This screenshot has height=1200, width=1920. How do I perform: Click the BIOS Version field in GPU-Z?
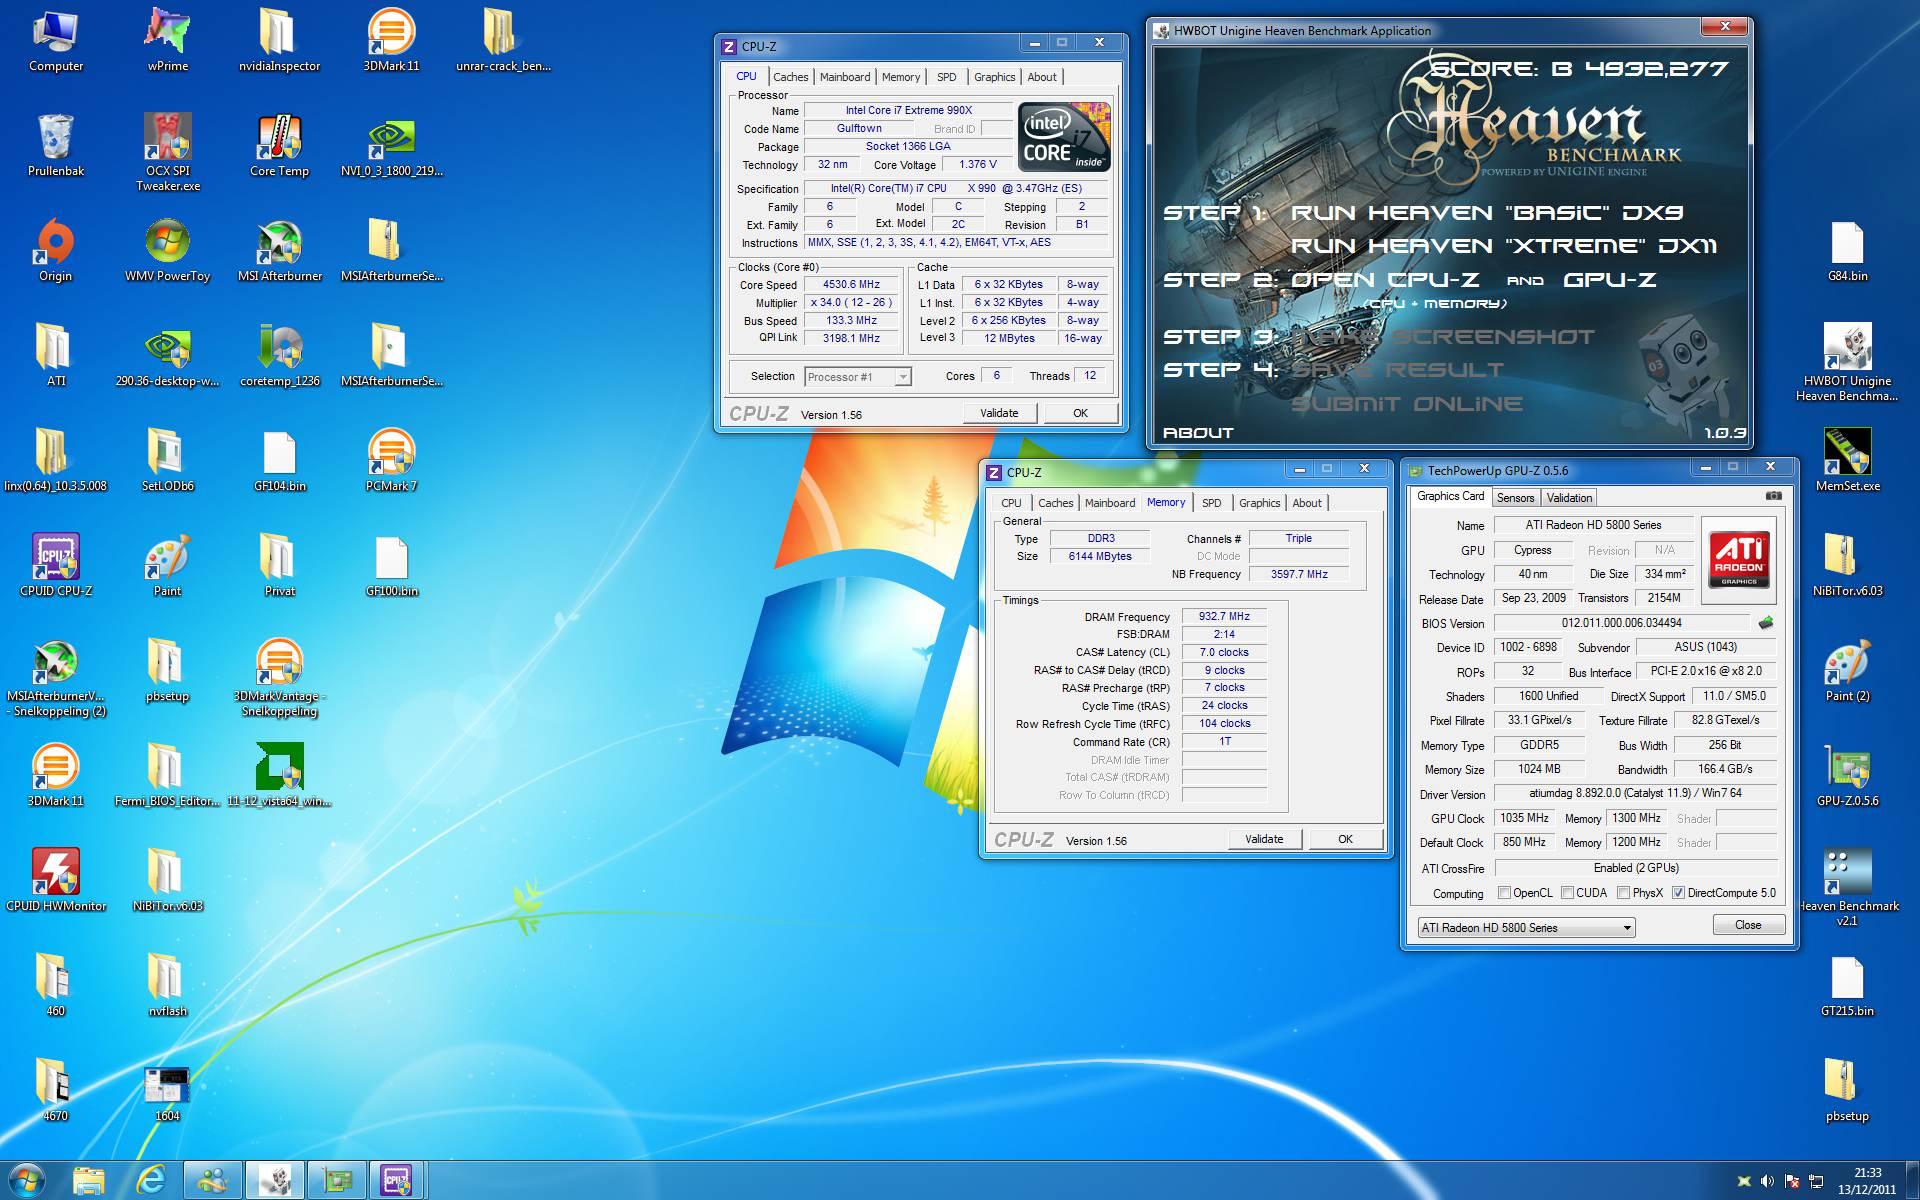click(x=1621, y=623)
